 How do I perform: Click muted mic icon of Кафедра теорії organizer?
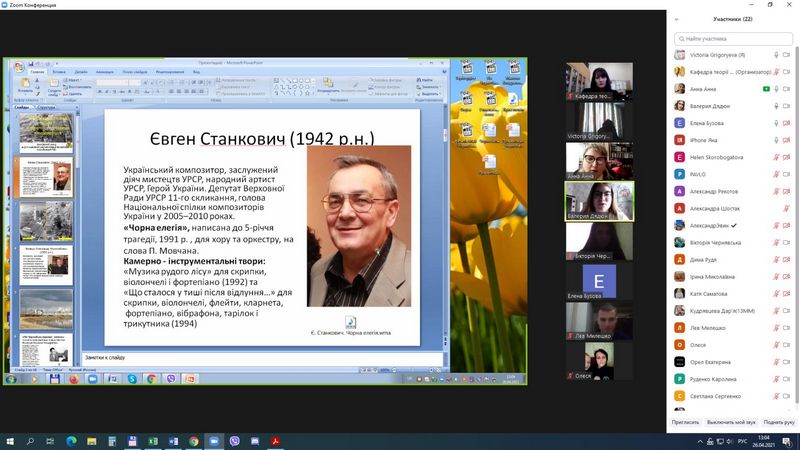pyautogui.click(x=777, y=72)
